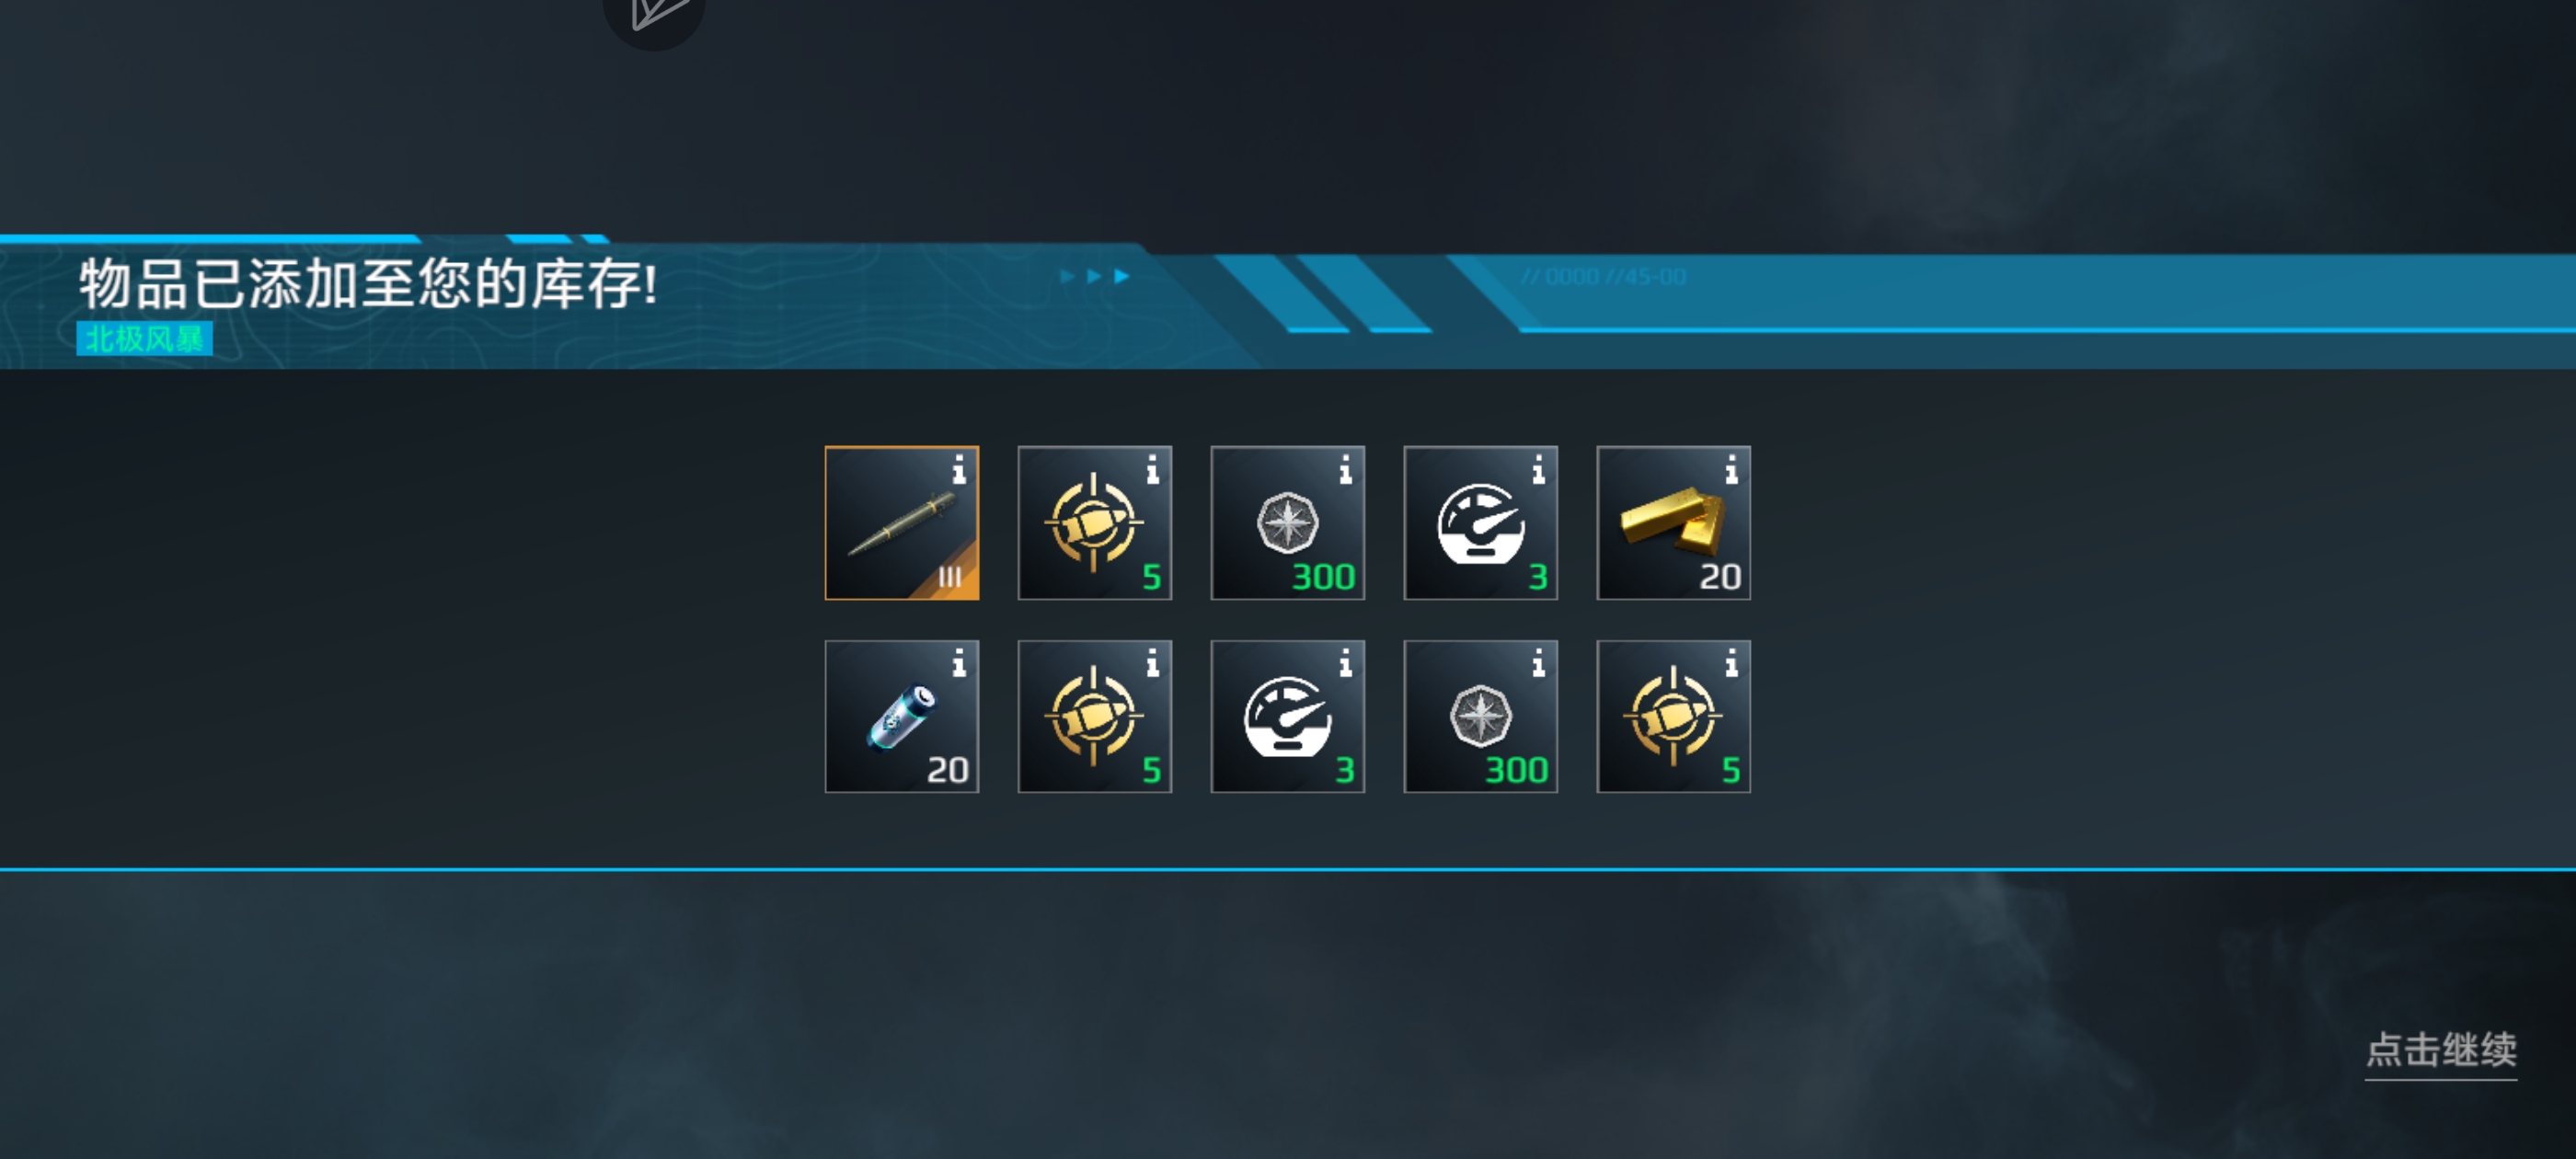This screenshot has width=2576, height=1159.
Task: Select bottom-row compass badge showing 300
Action: [1480, 716]
